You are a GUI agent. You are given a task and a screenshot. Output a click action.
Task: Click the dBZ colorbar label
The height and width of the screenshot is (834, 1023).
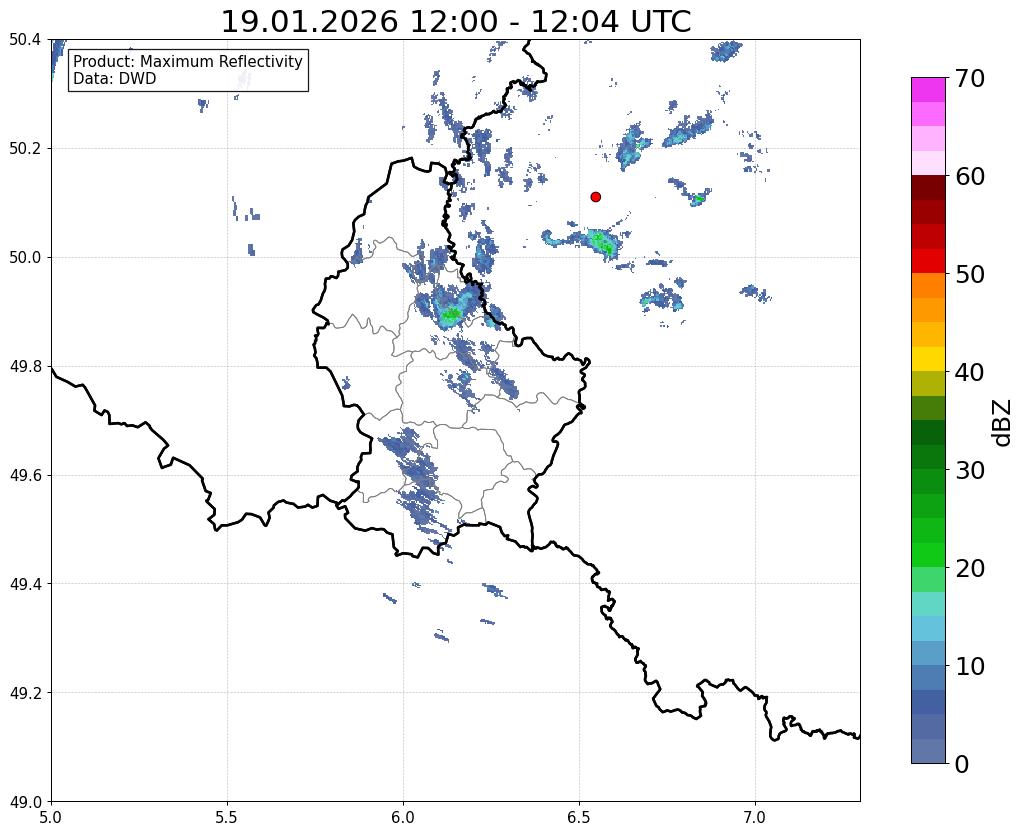(1003, 423)
